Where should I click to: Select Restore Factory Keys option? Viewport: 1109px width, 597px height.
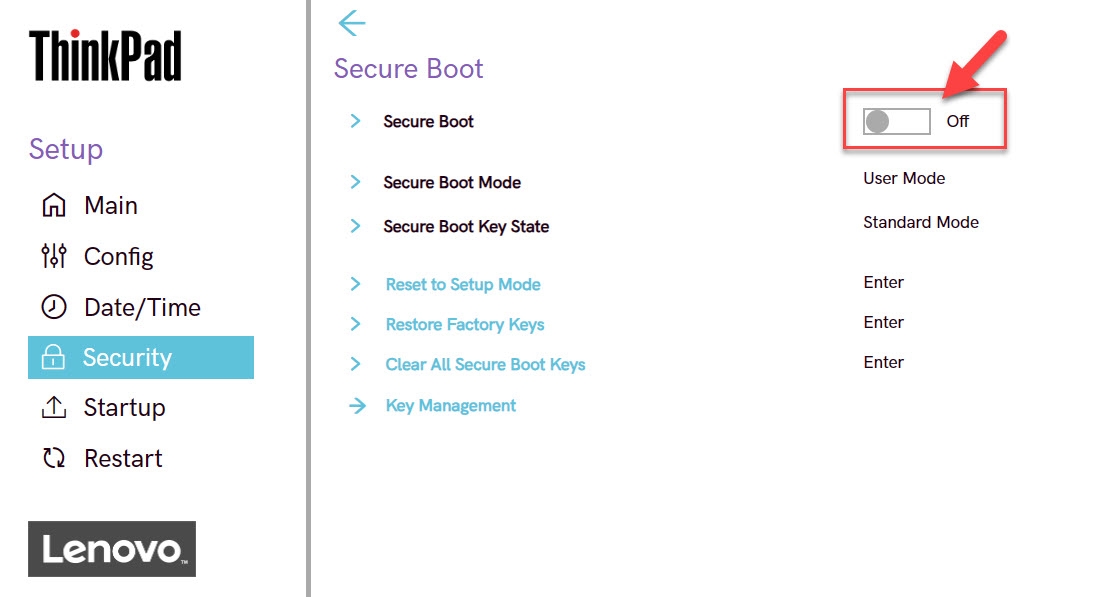click(x=465, y=324)
